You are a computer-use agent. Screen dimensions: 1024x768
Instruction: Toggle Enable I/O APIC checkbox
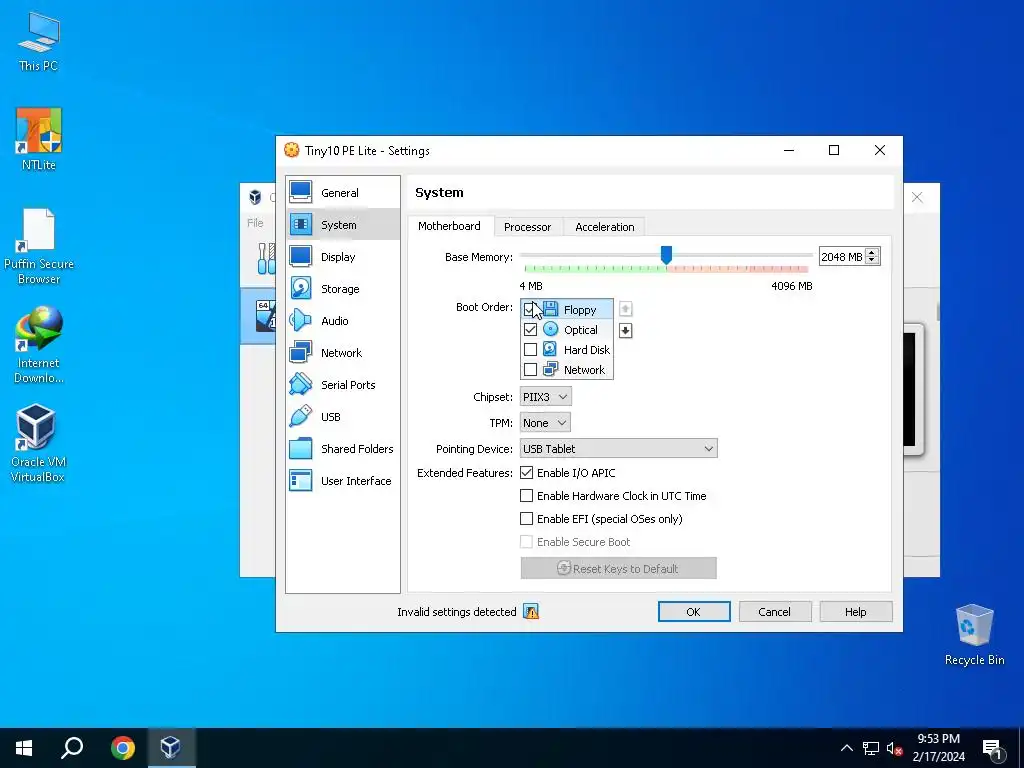pos(526,472)
